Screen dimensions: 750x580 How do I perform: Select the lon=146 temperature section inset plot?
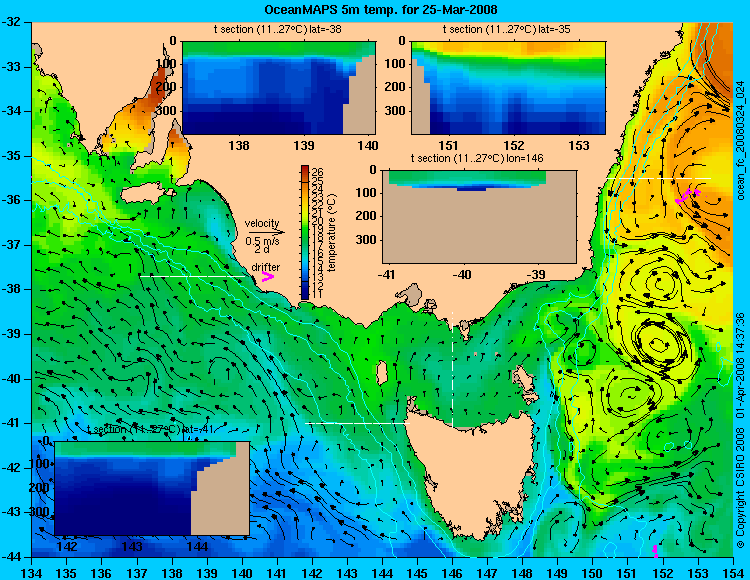pyautogui.click(x=479, y=217)
